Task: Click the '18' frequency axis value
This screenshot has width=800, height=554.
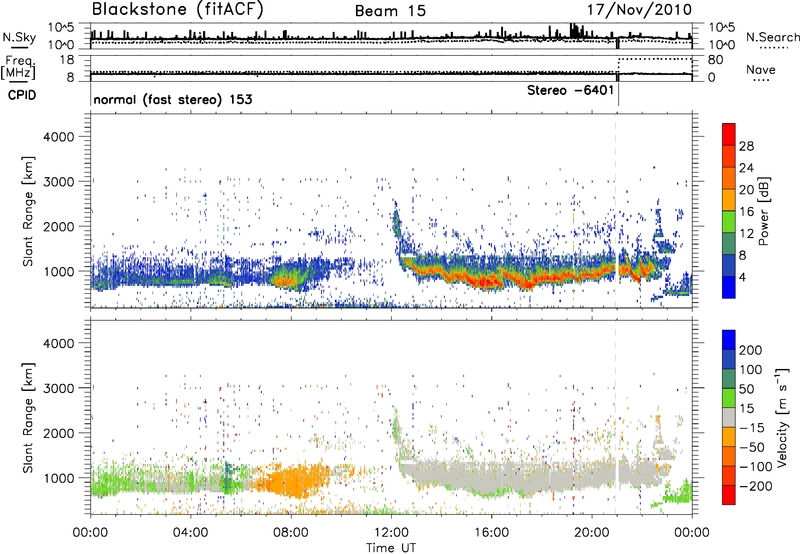Action: pos(67,60)
